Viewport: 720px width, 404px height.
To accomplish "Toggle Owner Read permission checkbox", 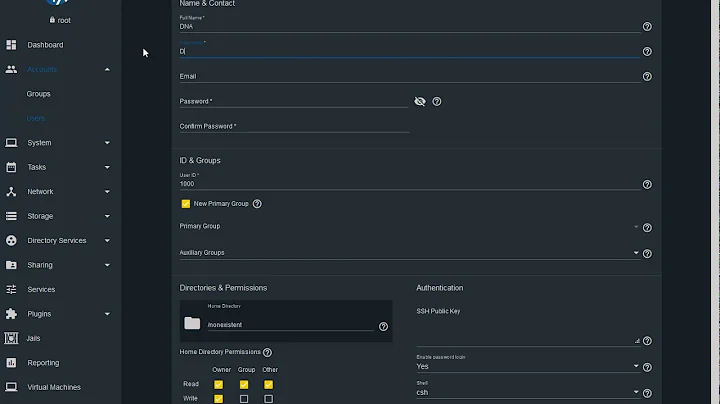I will pos(219,384).
